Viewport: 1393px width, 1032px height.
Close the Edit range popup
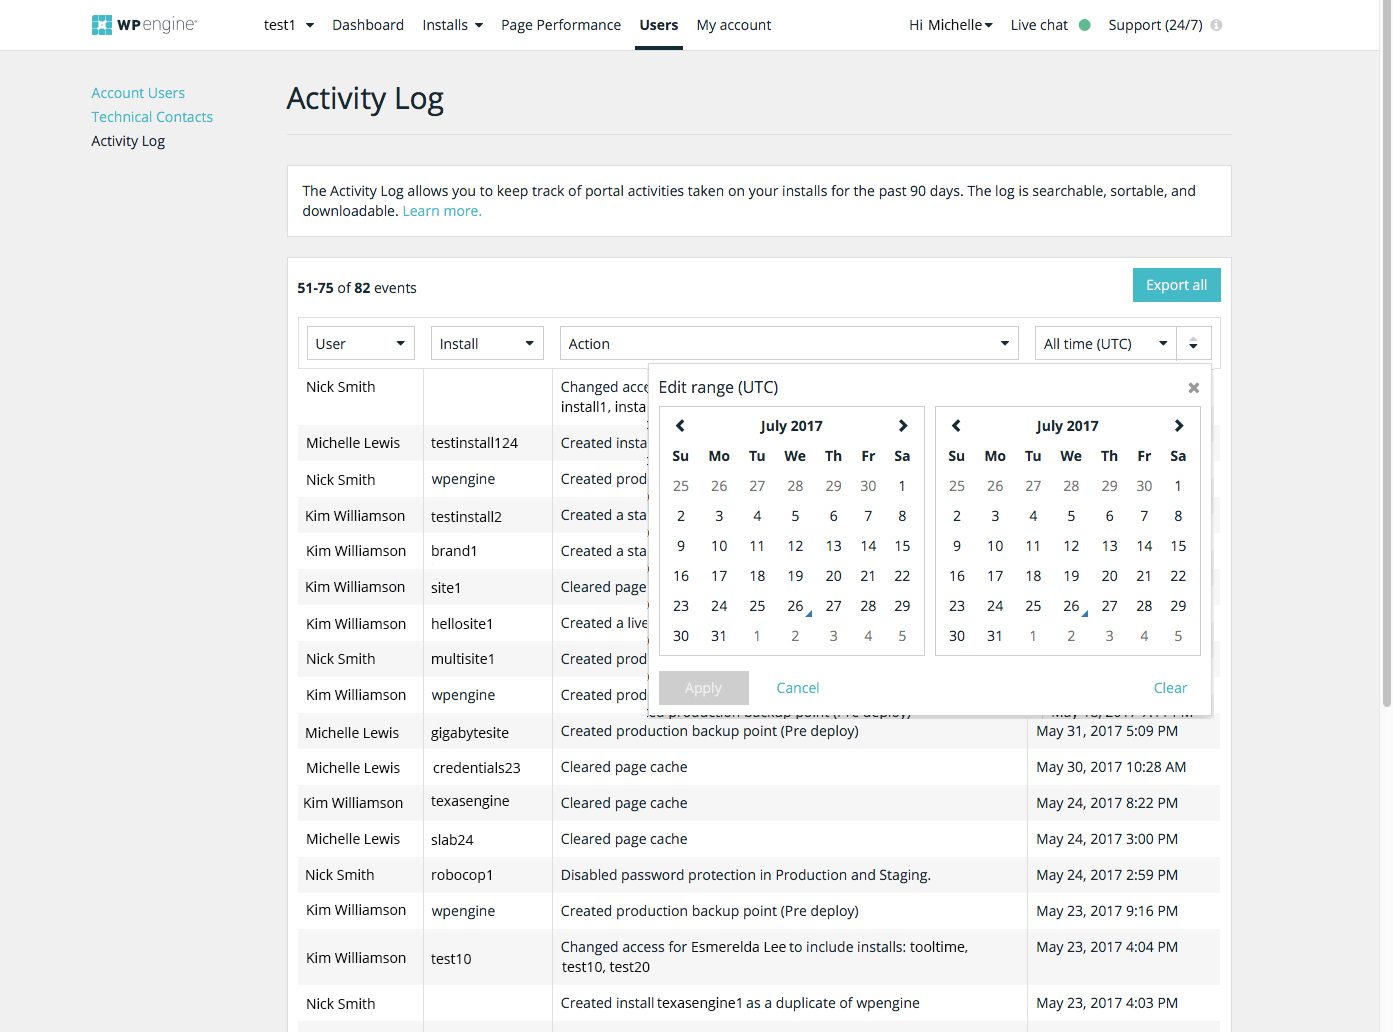tap(1193, 388)
